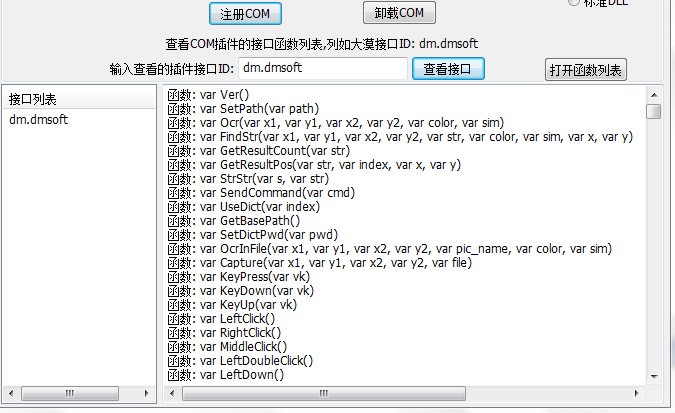Select the line 'var SetPath(var path)'
This screenshot has height=413, width=675.
point(243,109)
